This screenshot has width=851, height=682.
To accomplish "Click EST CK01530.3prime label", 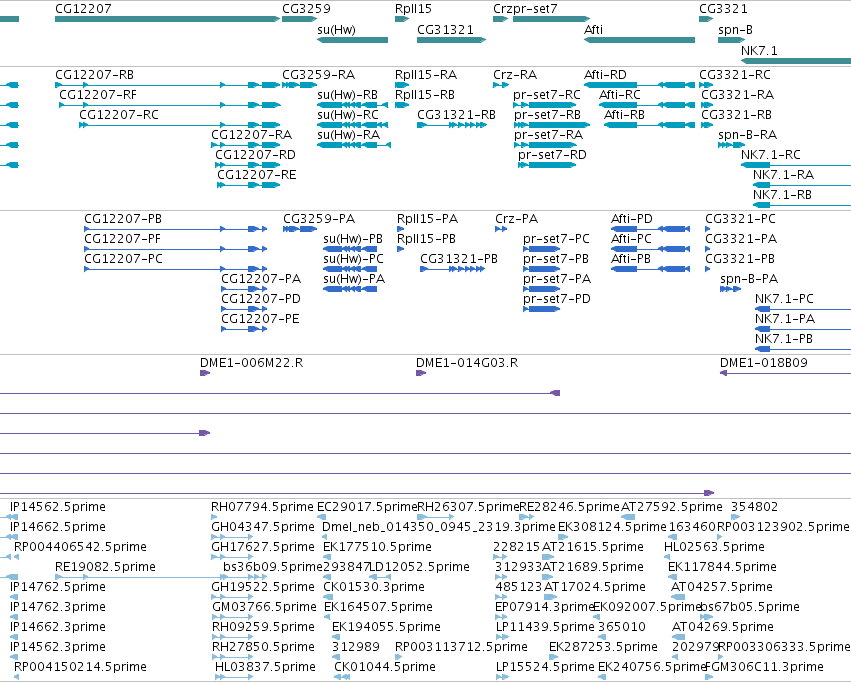I will (374, 587).
